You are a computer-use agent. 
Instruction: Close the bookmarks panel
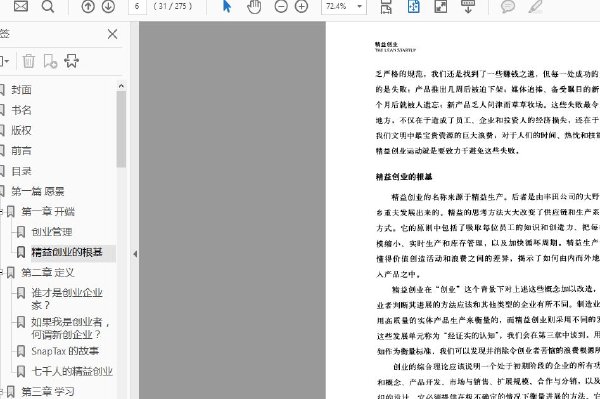[112, 34]
